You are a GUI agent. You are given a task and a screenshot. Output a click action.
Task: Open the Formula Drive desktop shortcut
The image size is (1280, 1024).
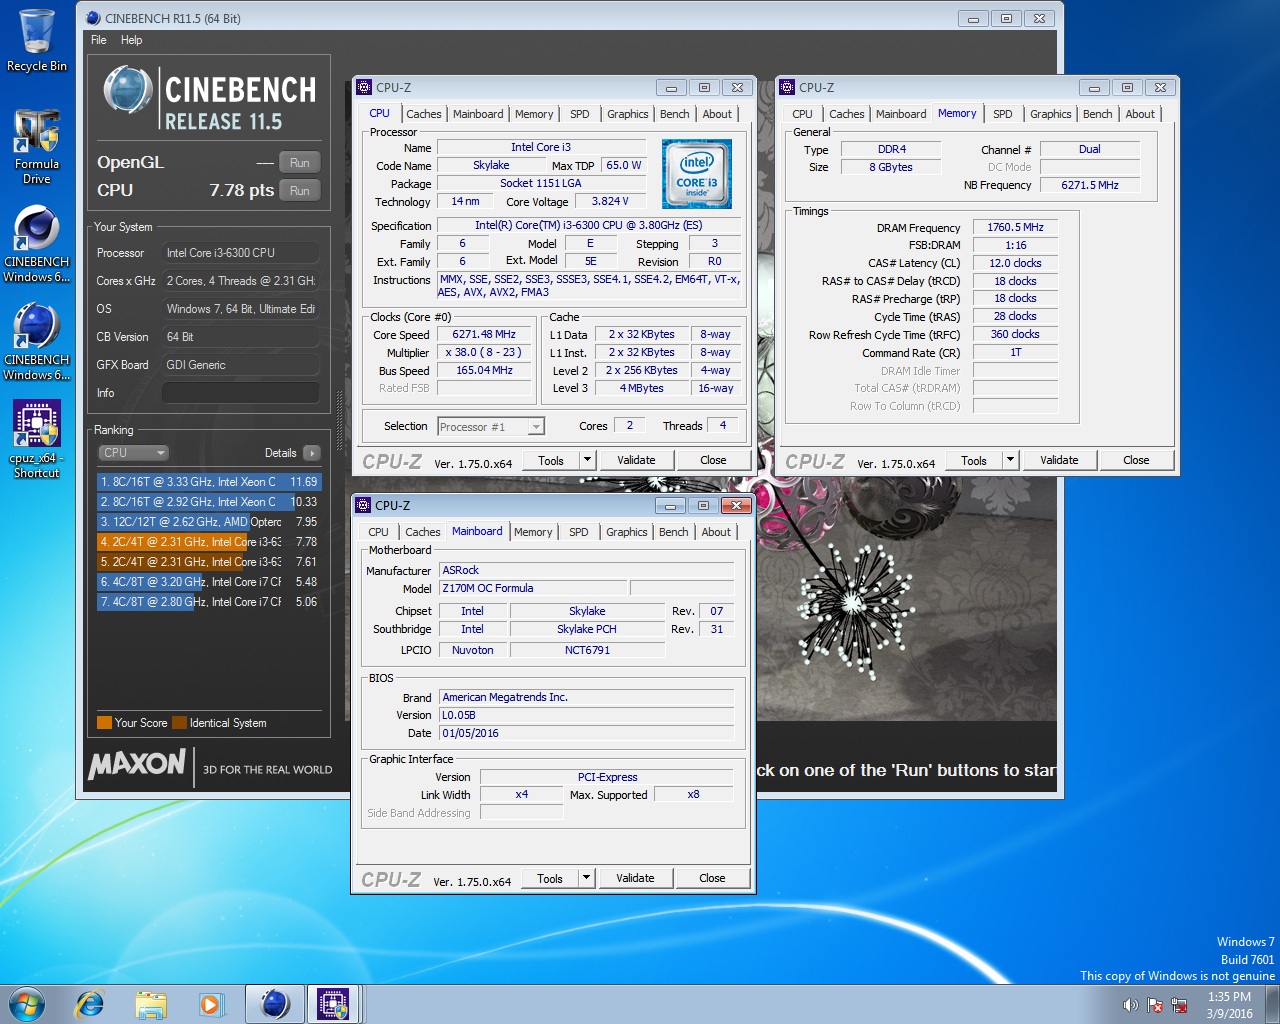(37, 147)
